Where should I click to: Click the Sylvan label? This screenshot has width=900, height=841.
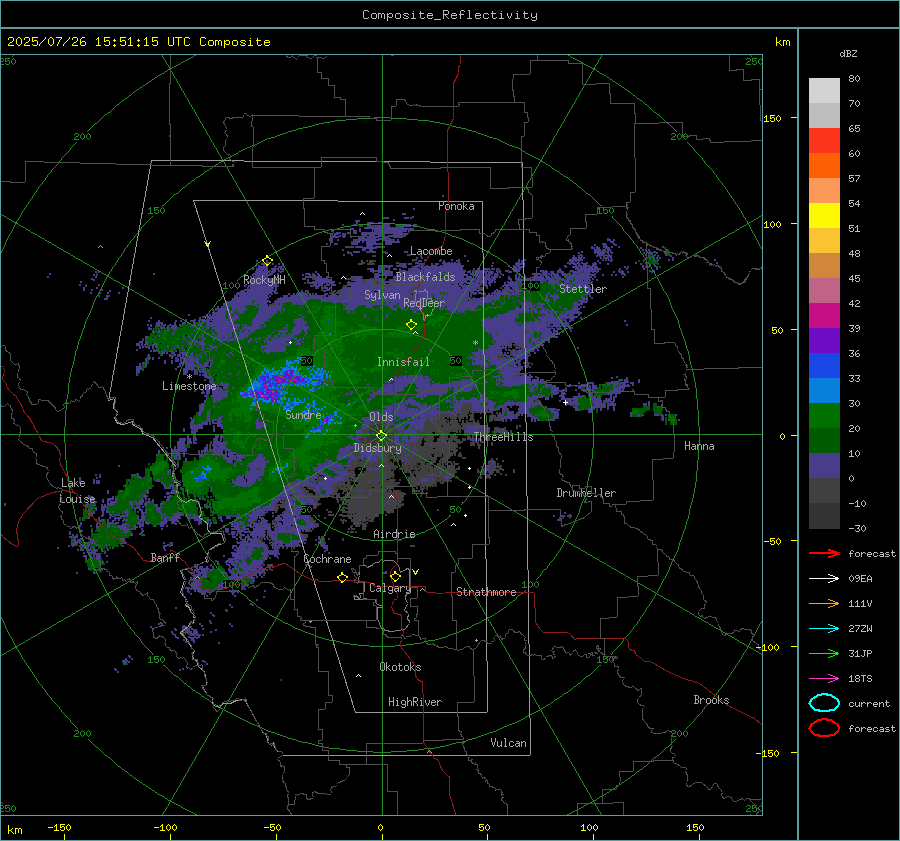point(382,295)
